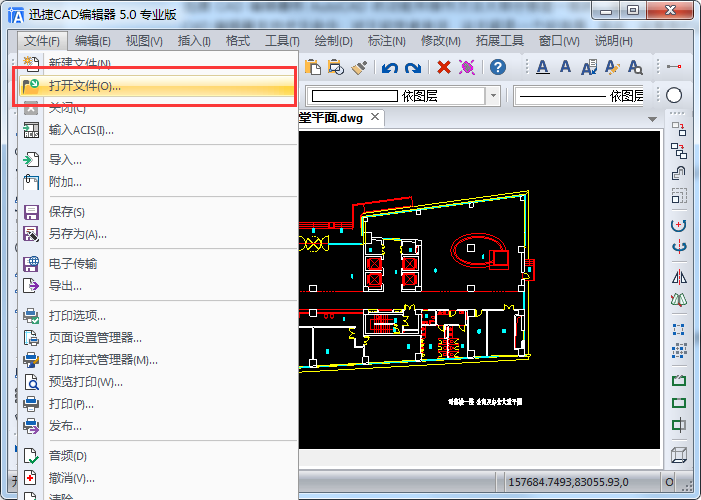Click the application logo in title bar
Screen dimensions: 701x500
(x=16, y=15)
